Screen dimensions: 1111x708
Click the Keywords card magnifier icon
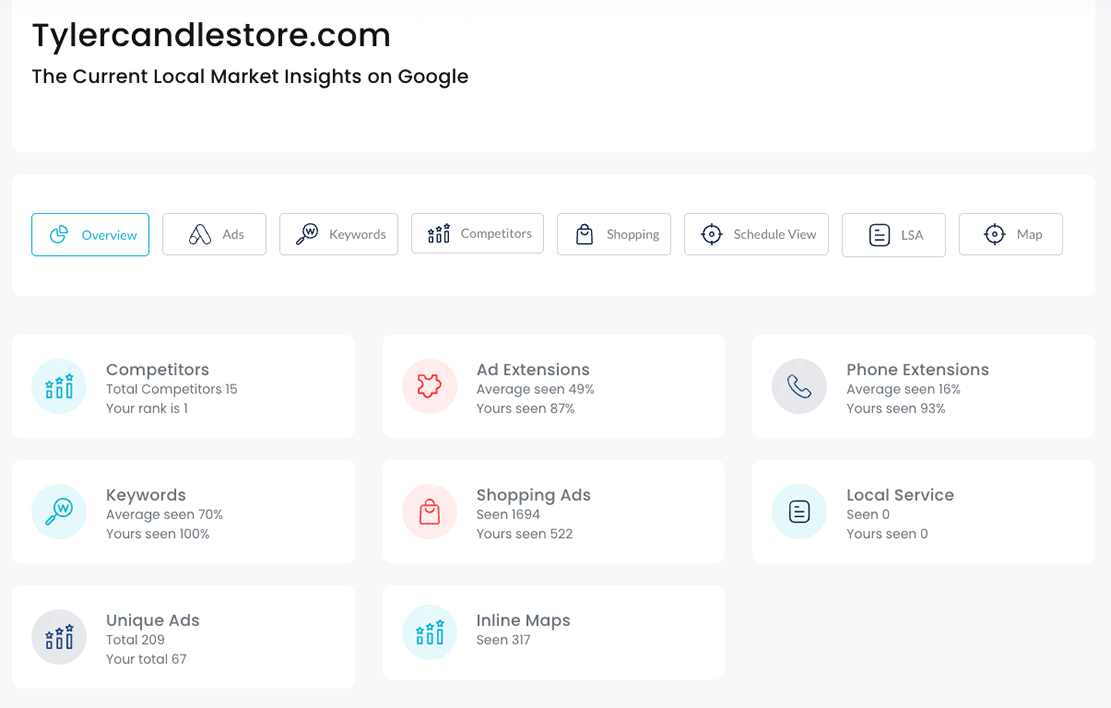[59, 512]
